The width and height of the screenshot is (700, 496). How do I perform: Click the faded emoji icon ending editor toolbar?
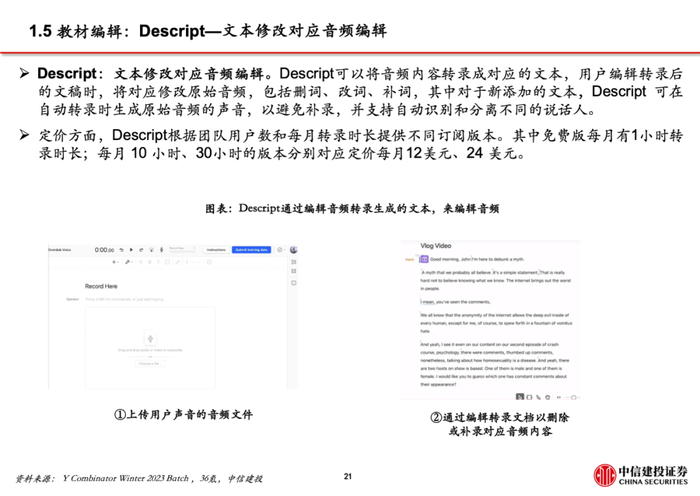(209, 262)
